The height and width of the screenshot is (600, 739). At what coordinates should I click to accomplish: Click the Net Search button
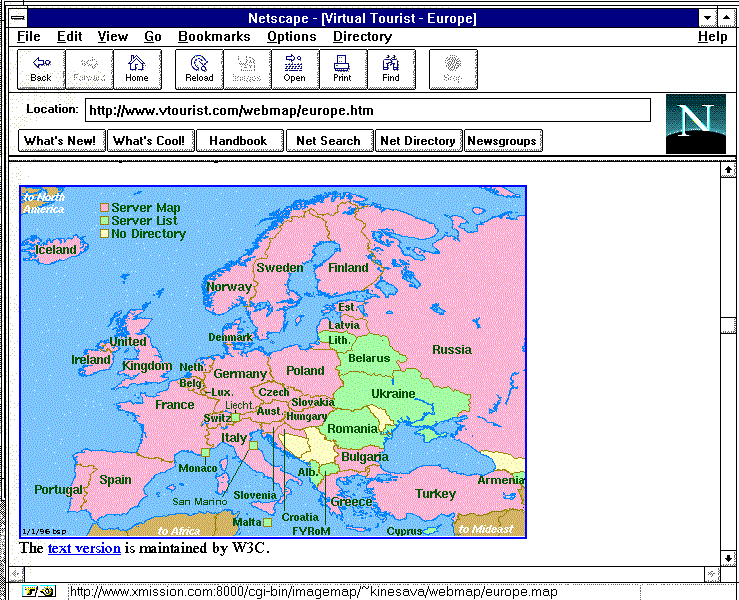(x=329, y=140)
